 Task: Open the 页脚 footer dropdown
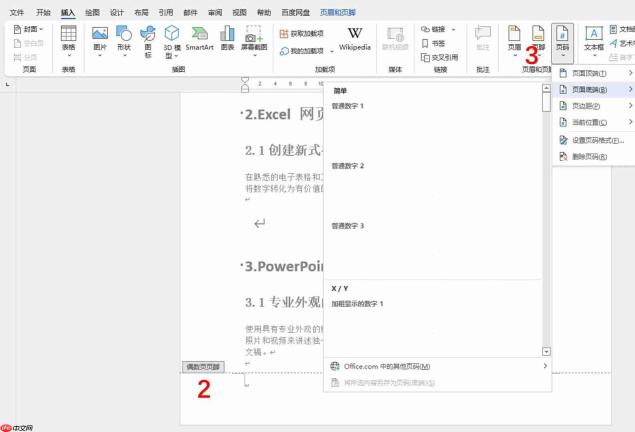pyautogui.click(x=538, y=40)
